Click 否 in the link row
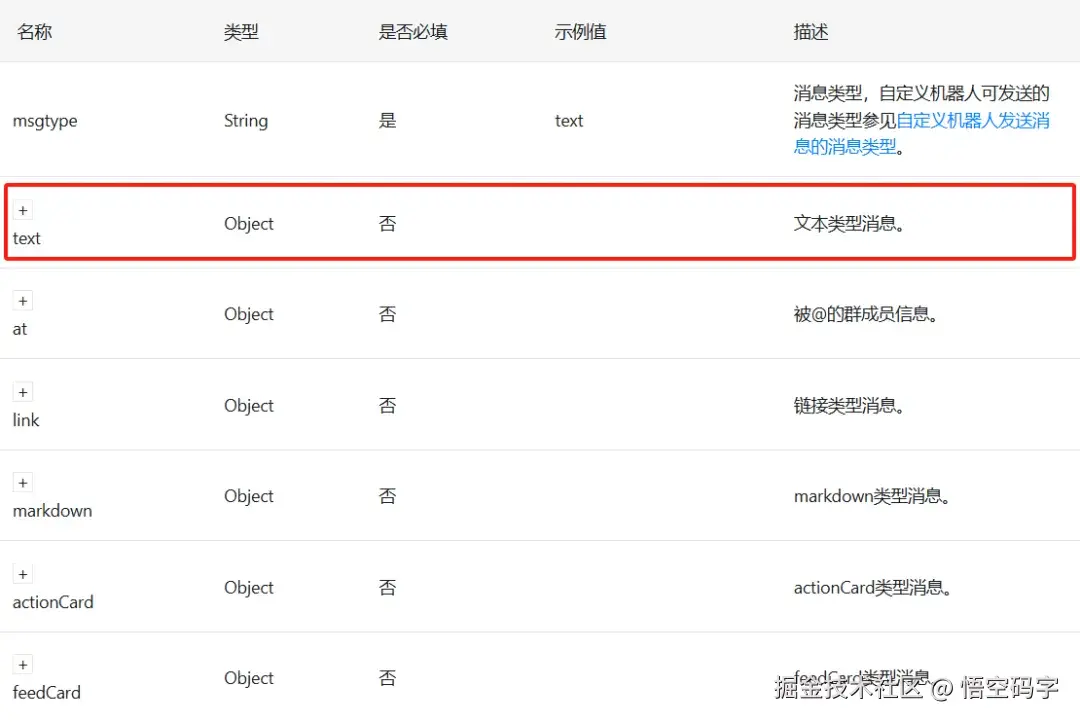Screen dimensions: 1080x722 point(388,405)
